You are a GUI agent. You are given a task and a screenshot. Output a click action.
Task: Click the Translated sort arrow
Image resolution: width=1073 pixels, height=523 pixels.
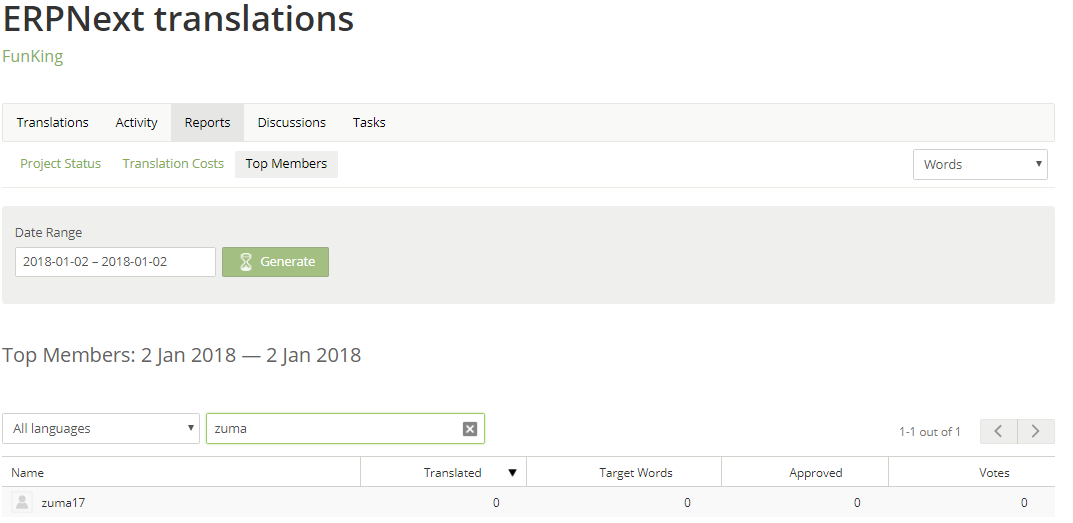[512, 473]
